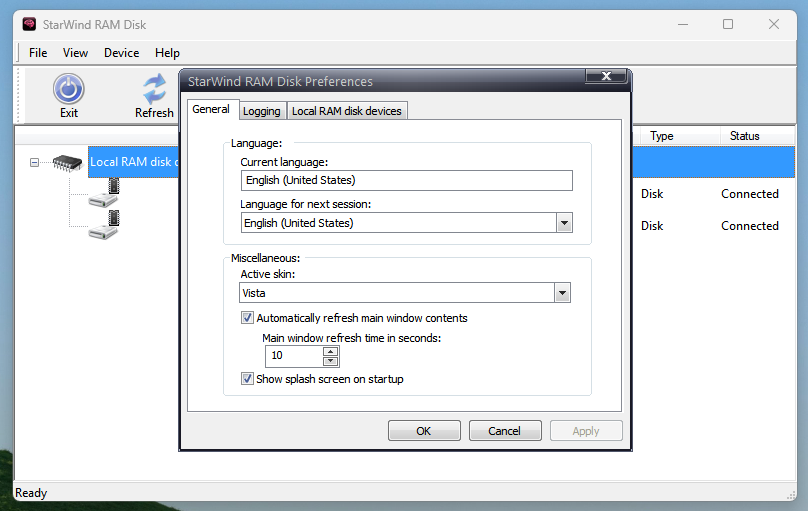
Task: Select the RAM chip icon in tree
Action: [68, 161]
